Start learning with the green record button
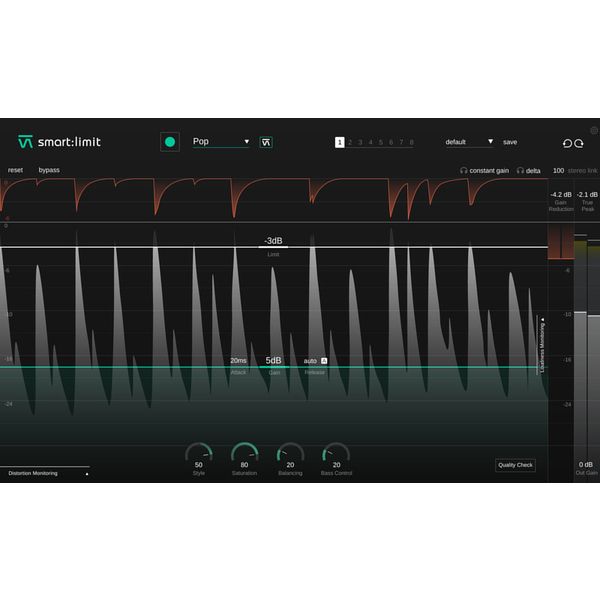600x600 pixels. pyautogui.click(x=170, y=142)
